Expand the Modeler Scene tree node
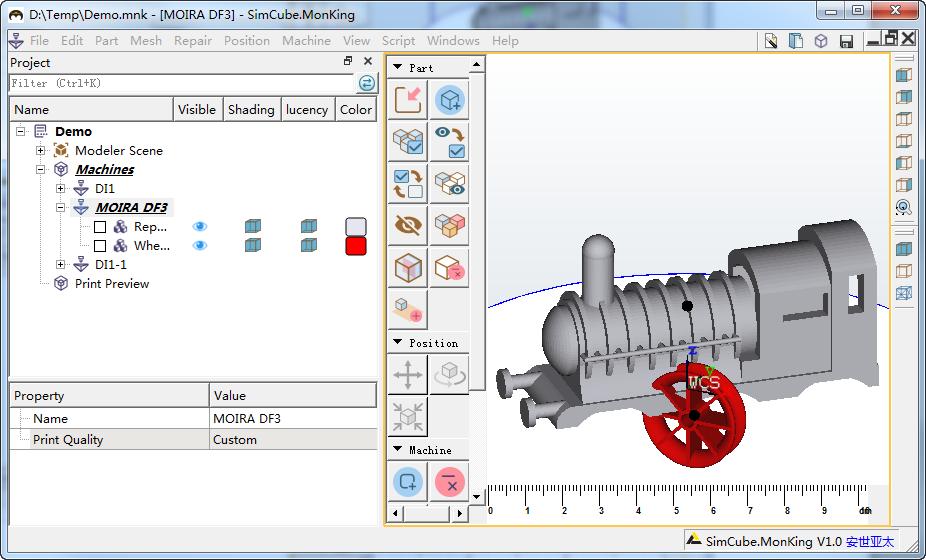Viewport: 926px width, 560px height. pyautogui.click(x=40, y=151)
